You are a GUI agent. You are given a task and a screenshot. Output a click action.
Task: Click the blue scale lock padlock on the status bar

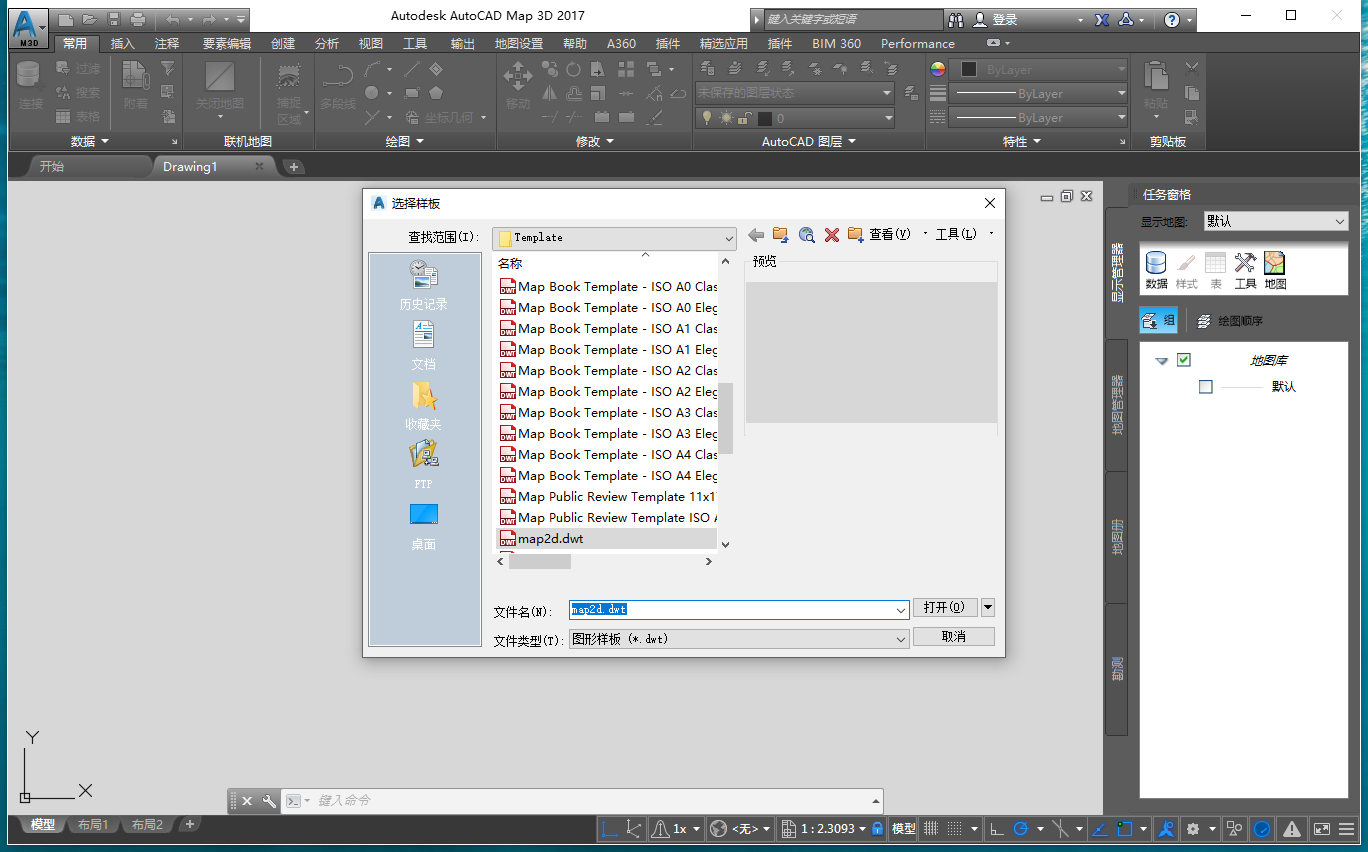[x=875, y=829]
